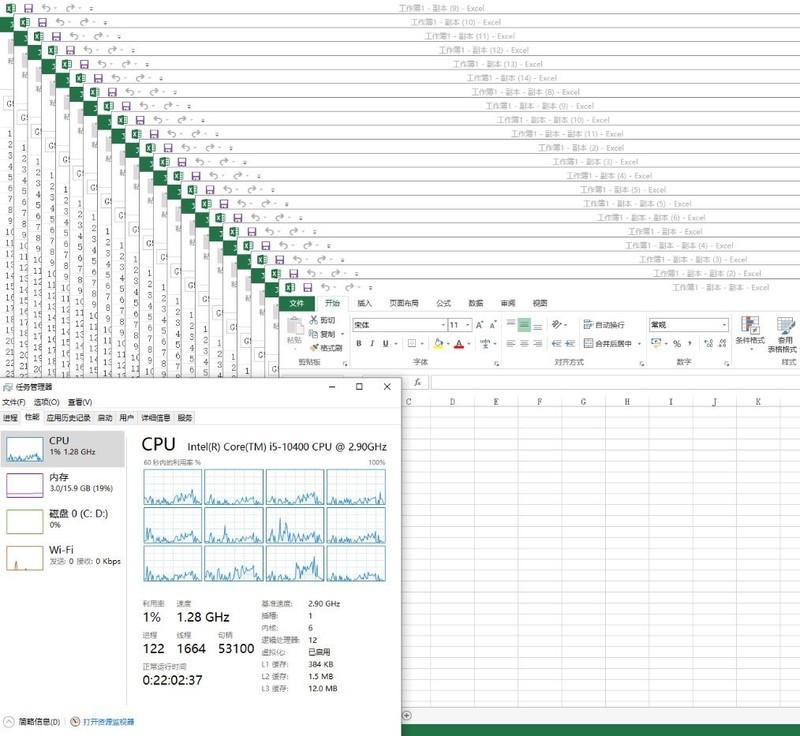Toggle 自动换行 wrap text
The height and width of the screenshot is (736, 800).
(603, 325)
